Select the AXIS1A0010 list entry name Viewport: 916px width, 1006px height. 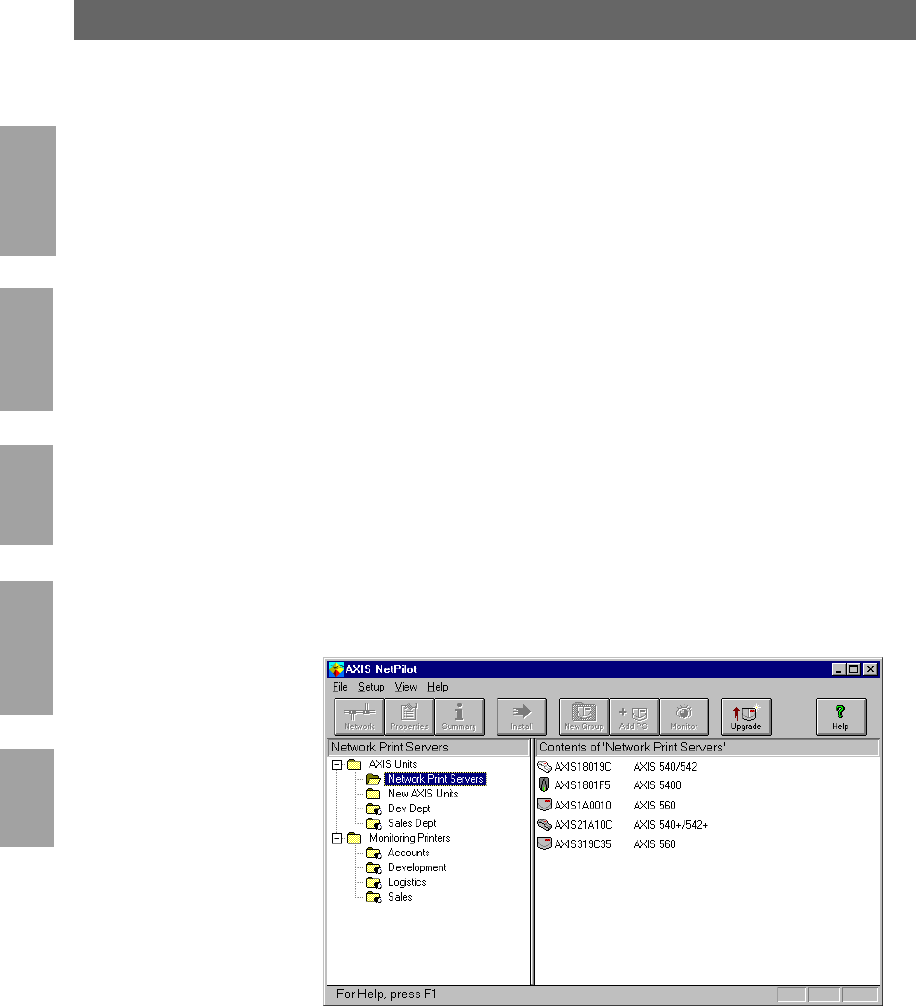pyautogui.click(x=582, y=805)
